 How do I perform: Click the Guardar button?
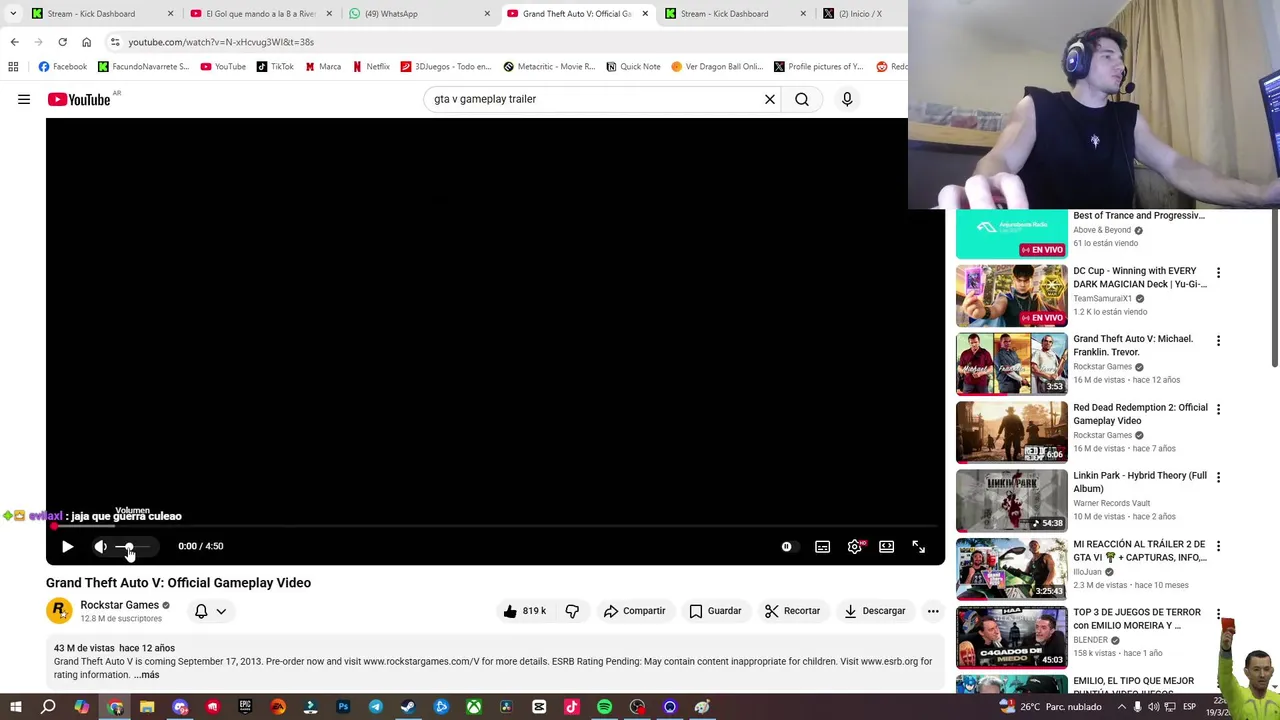coord(715,611)
